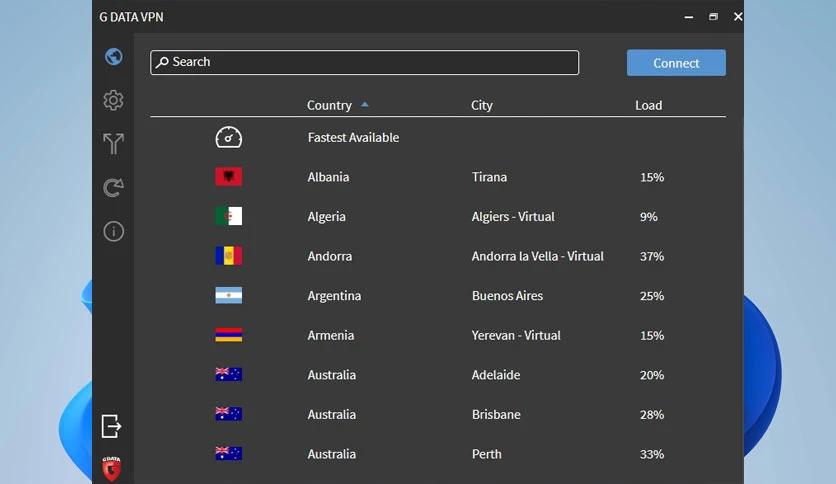Select the Perth city entry

pos(487,454)
